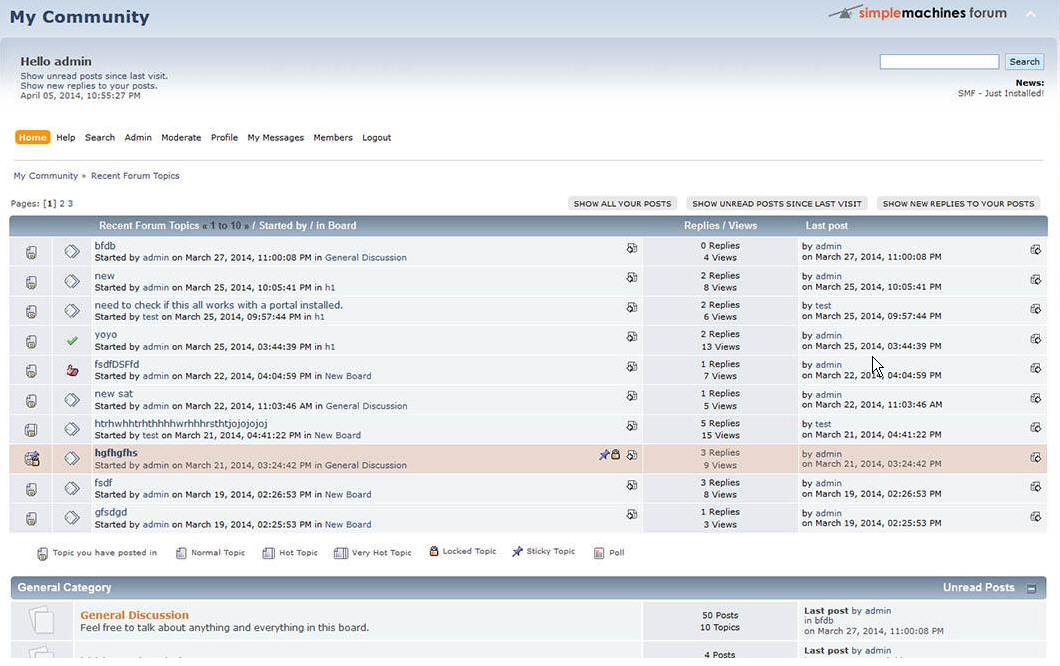The image size is (1060, 666).
Task: Click the lock icon in hgfhgfhs row
Action: point(616,454)
